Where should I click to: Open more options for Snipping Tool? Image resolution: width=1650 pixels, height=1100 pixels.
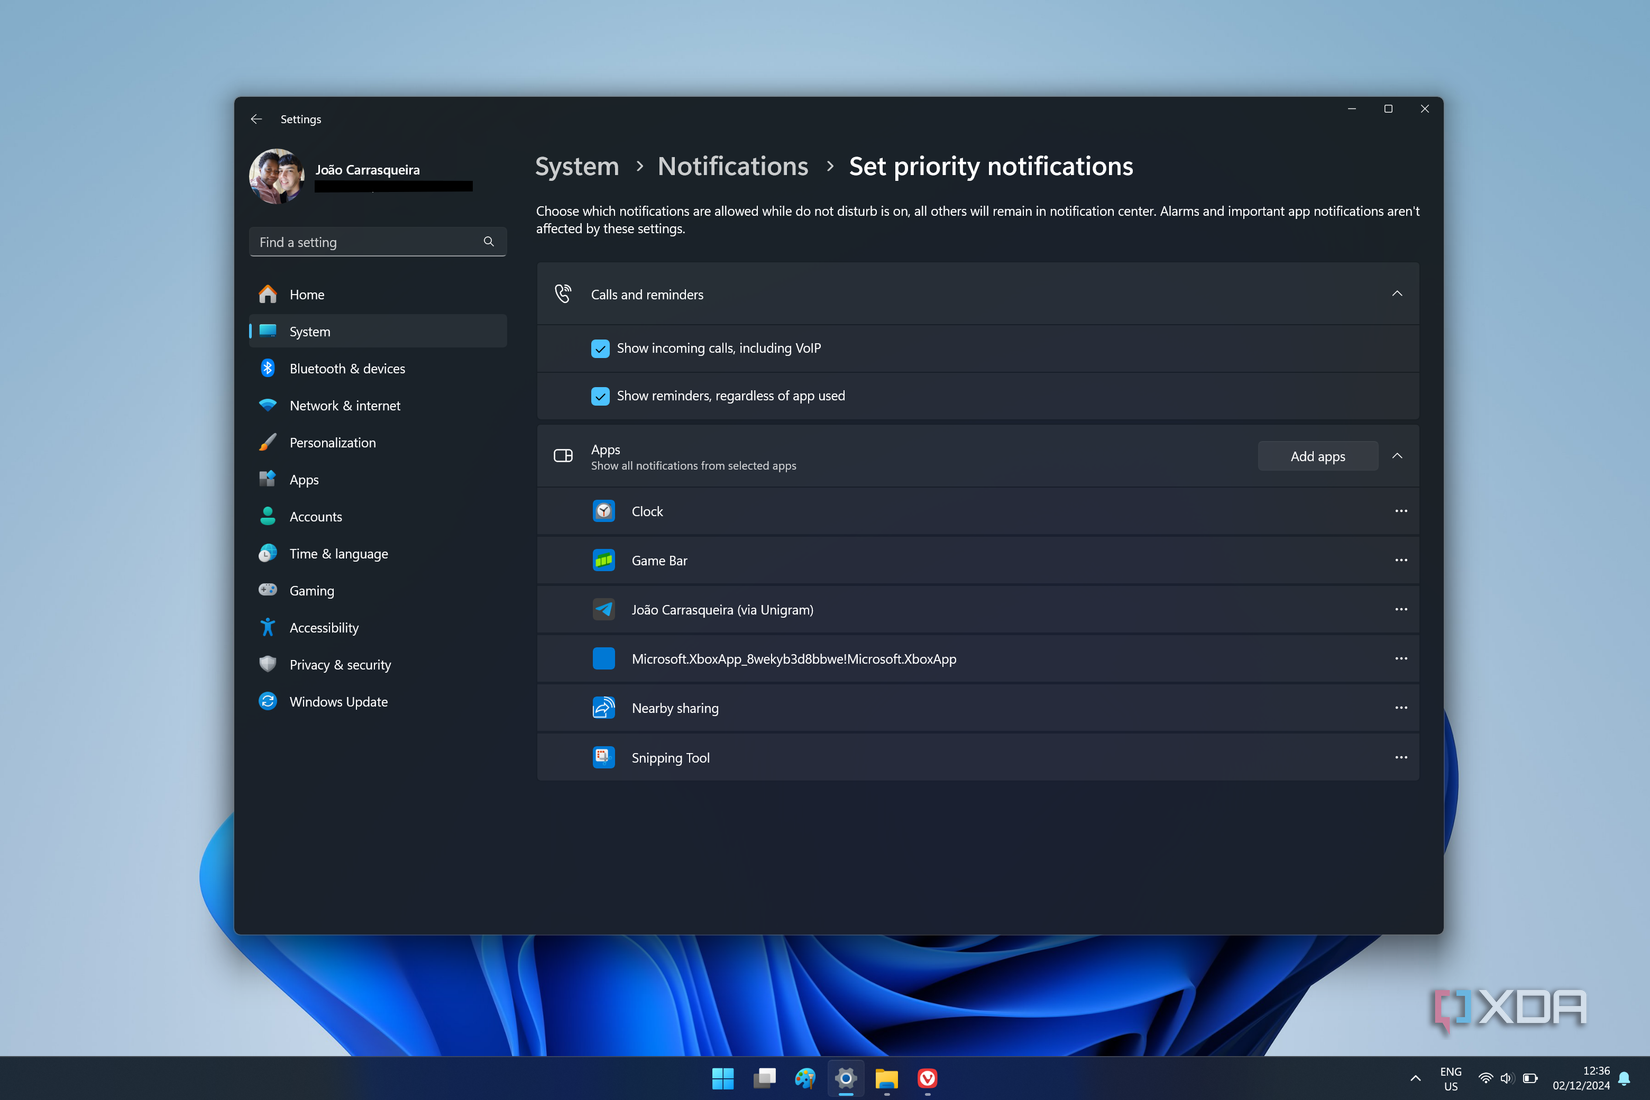[x=1401, y=757]
